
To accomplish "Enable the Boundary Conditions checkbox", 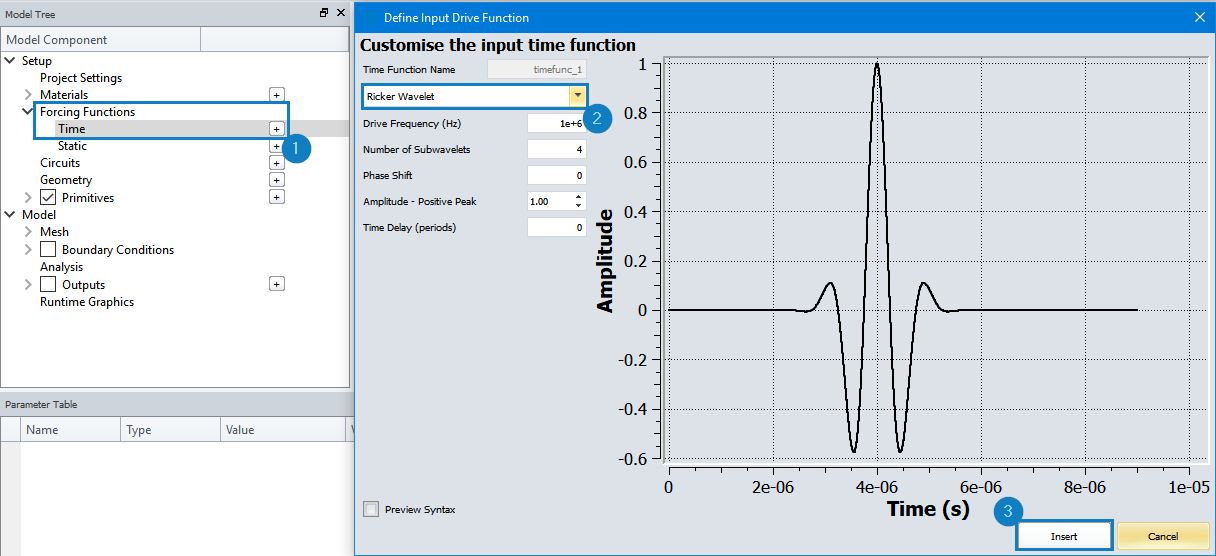I will pyautogui.click(x=48, y=249).
